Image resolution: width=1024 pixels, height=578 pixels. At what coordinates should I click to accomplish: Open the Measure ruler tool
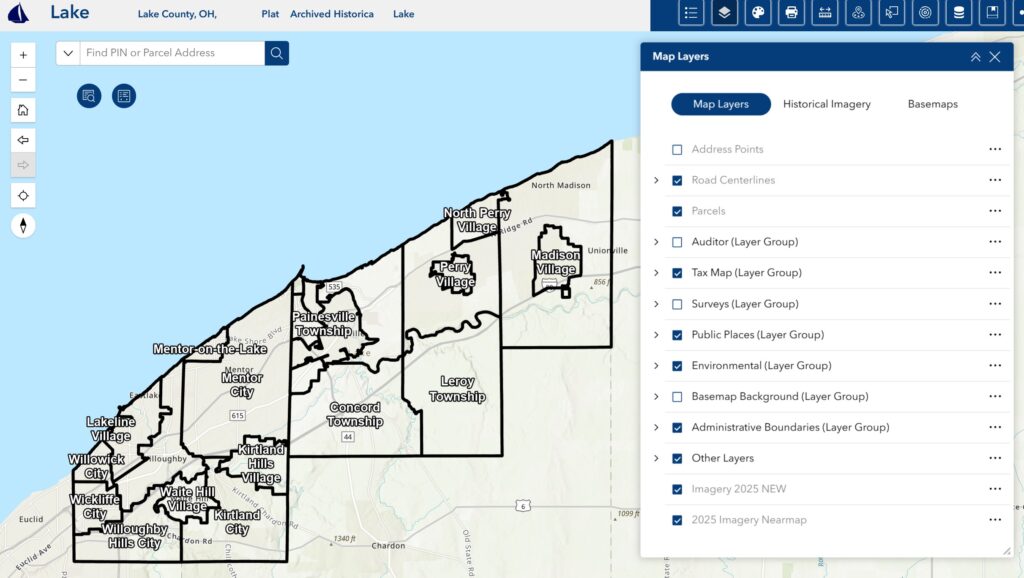coord(825,13)
